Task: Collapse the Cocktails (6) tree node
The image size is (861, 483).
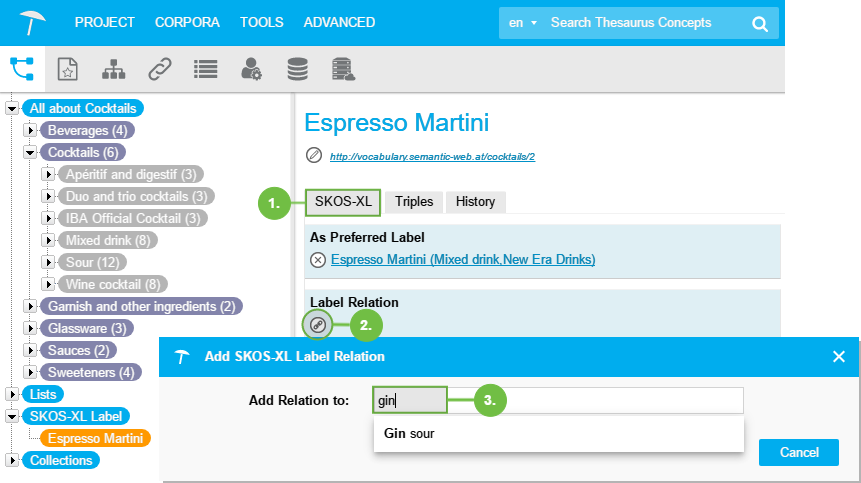Action: pos(30,152)
